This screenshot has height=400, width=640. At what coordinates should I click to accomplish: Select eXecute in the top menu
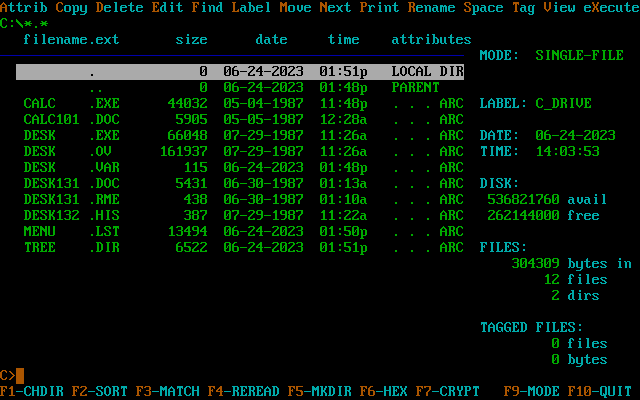point(604,8)
